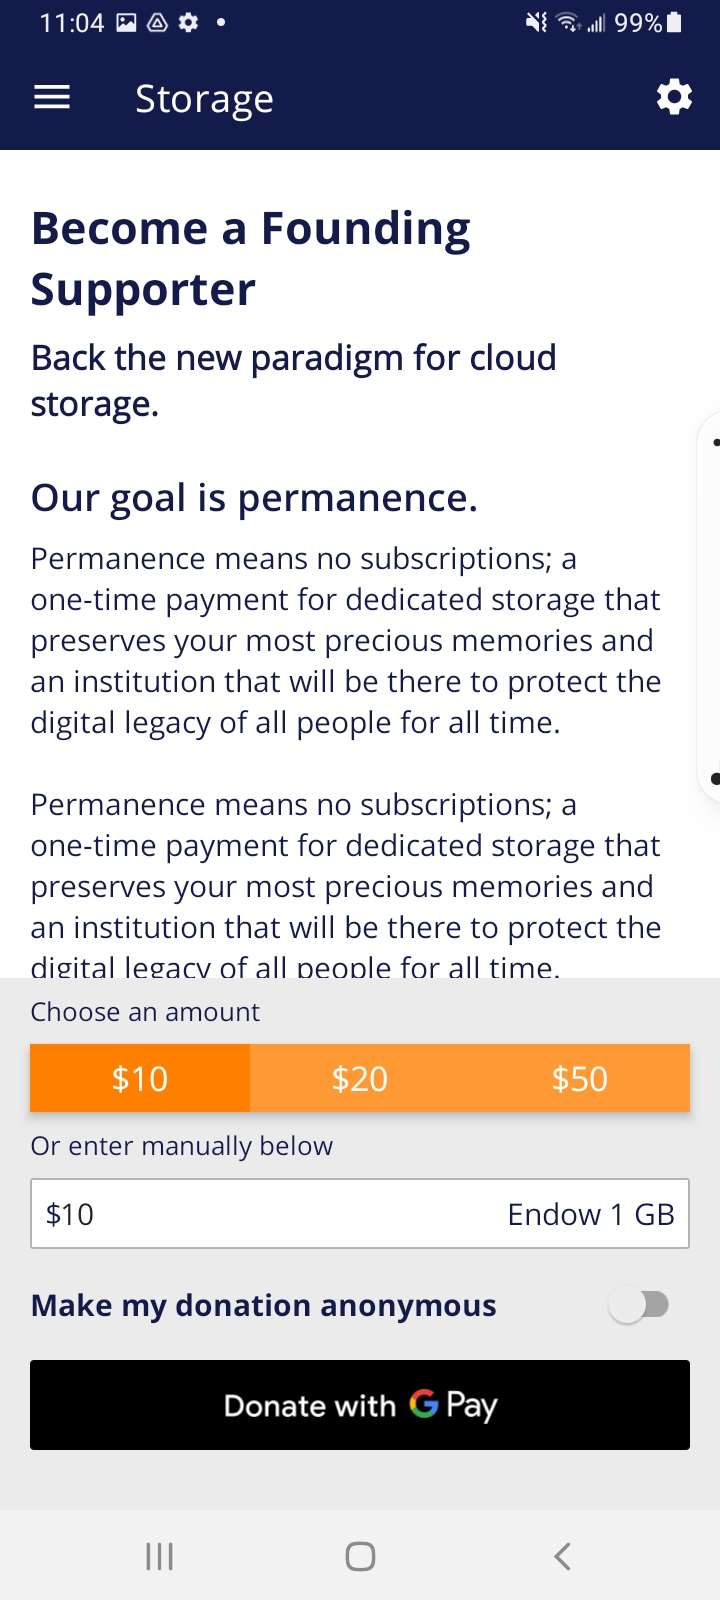Tap the image notification icon
This screenshot has width=720, height=1600.
[126, 22]
